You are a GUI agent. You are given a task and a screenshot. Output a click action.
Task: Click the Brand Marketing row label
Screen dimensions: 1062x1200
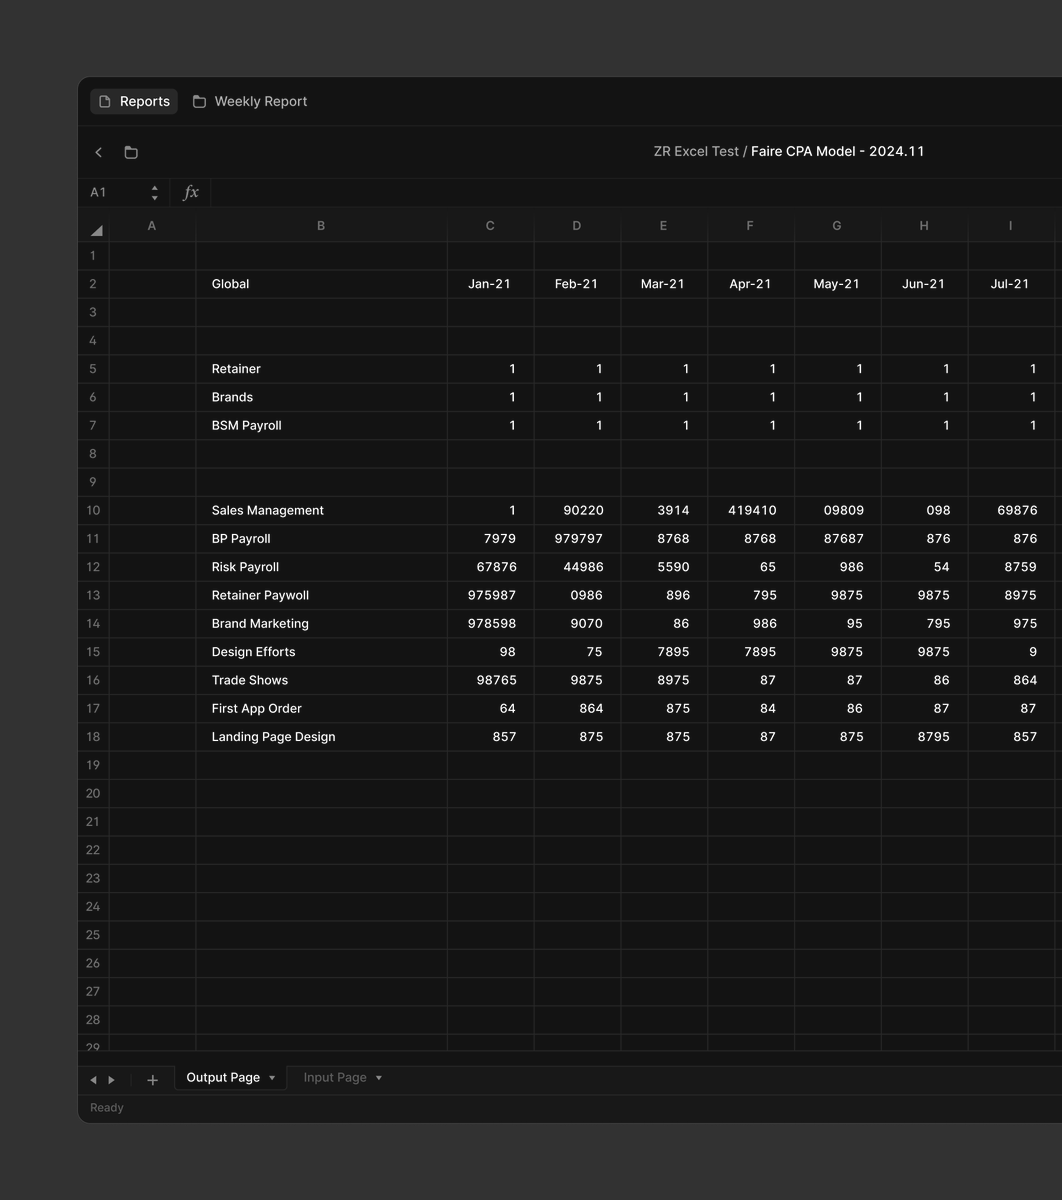pos(260,623)
